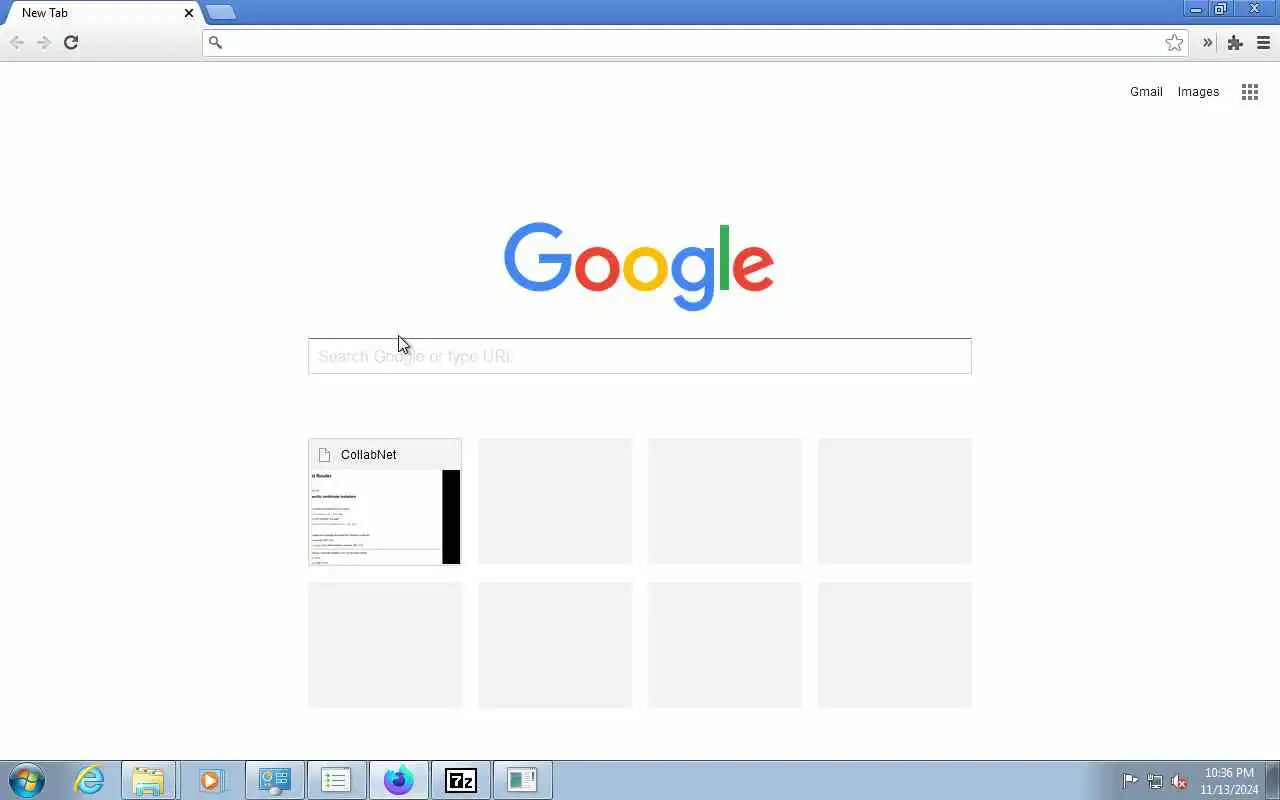This screenshot has width=1280, height=800.
Task: Open the clock showing 10:36 PM
Action: pyautogui.click(x=1229, y=781)
